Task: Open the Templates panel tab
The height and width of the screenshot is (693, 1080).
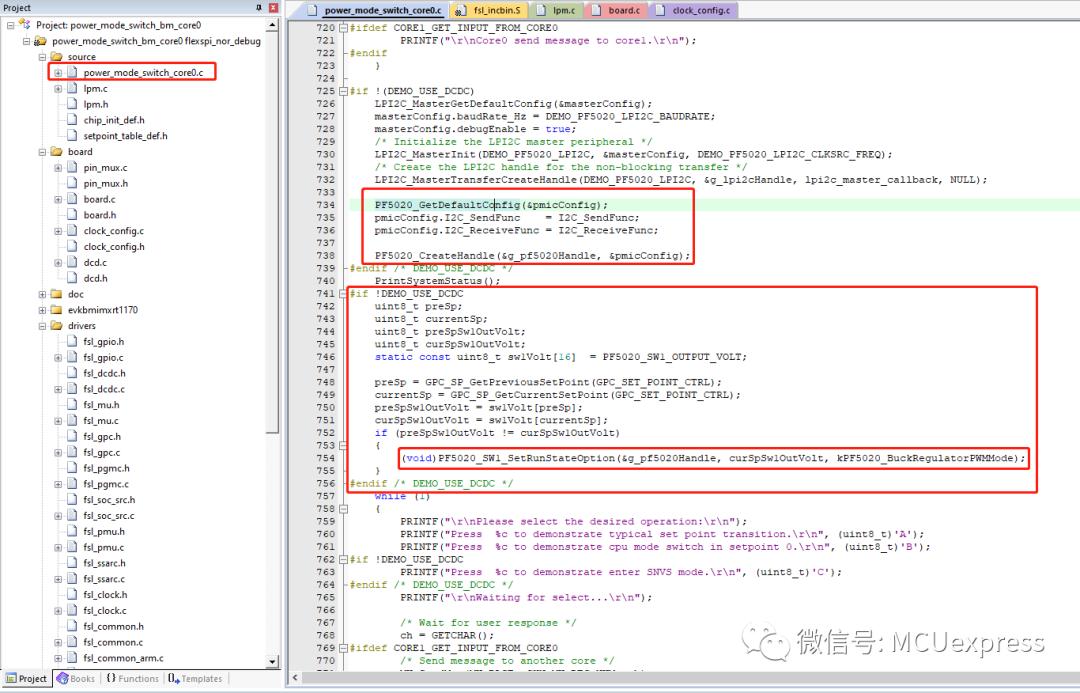Action: point(195,679)
